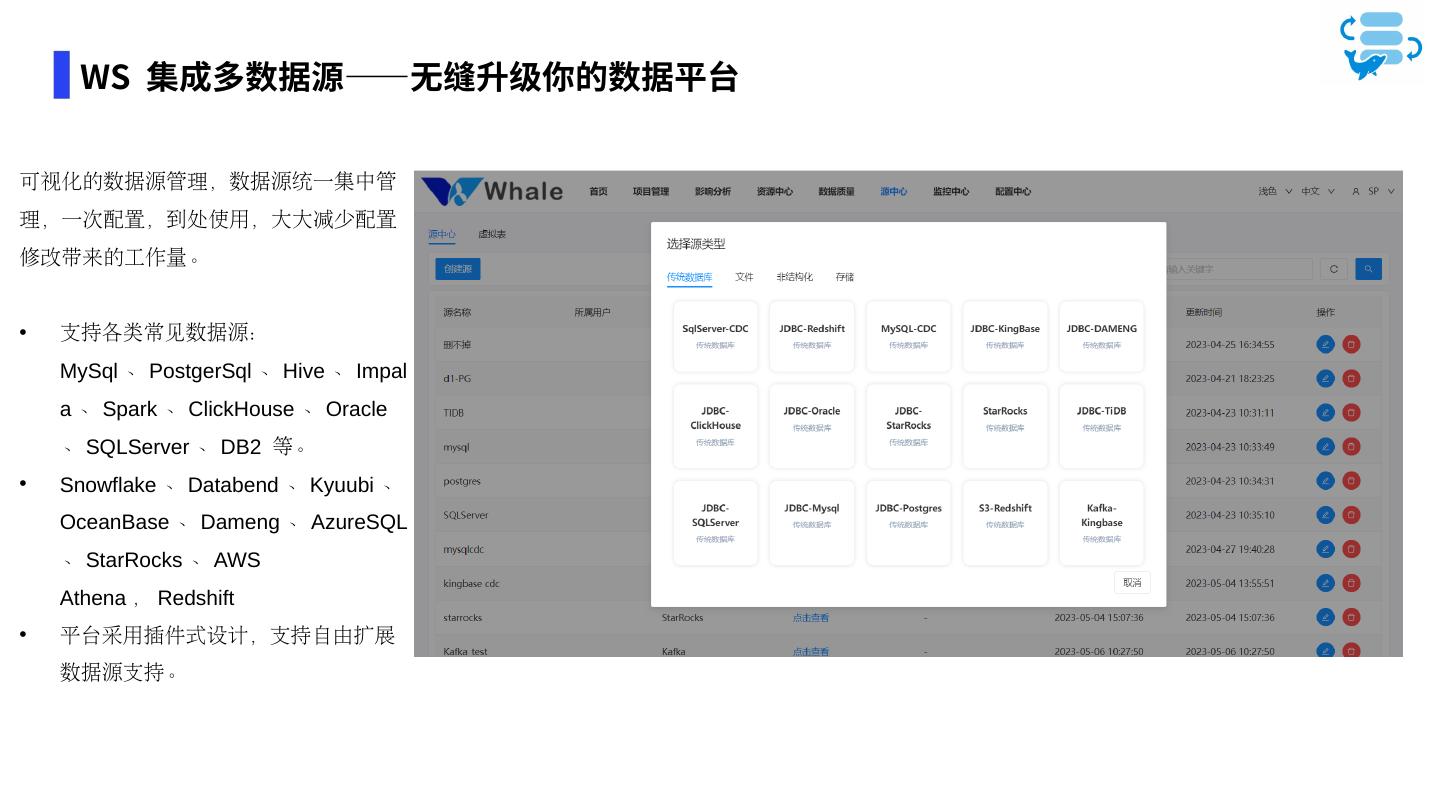Delete the starrocks source row
1440x810 pixels.
click(1351, 617)
